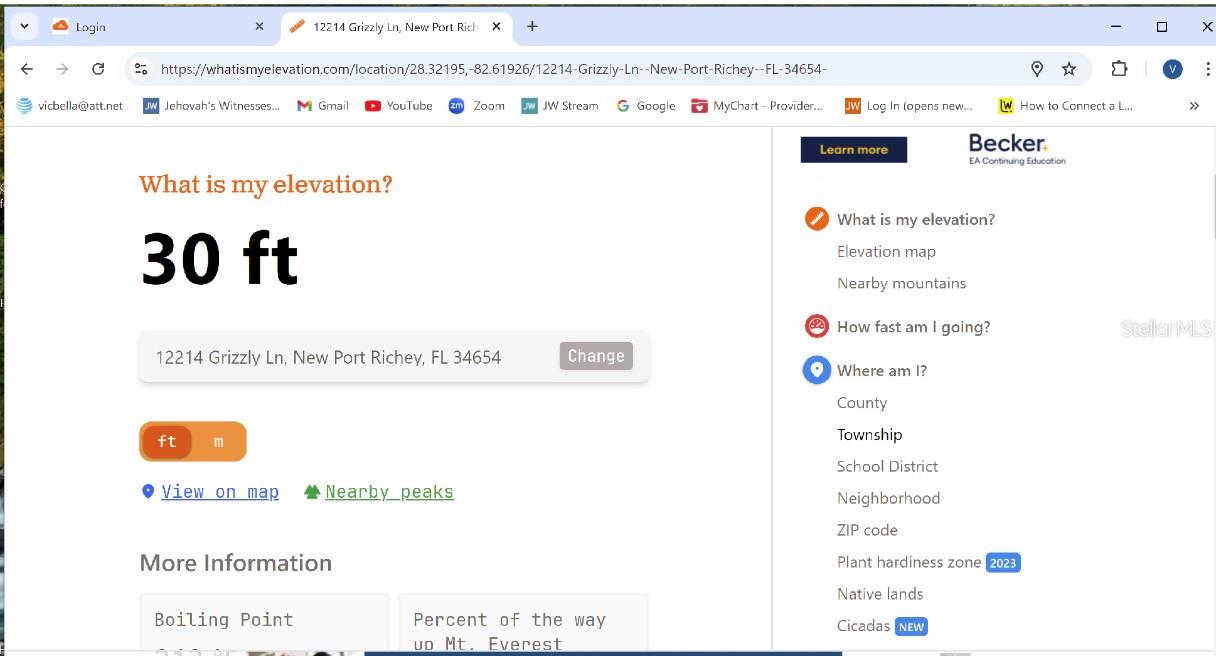Image resolution: width=1216 pixels, height=656 pixels.
Task: Click the red speedometer icon
Action: pyautogui.click(x=816, y=326)
